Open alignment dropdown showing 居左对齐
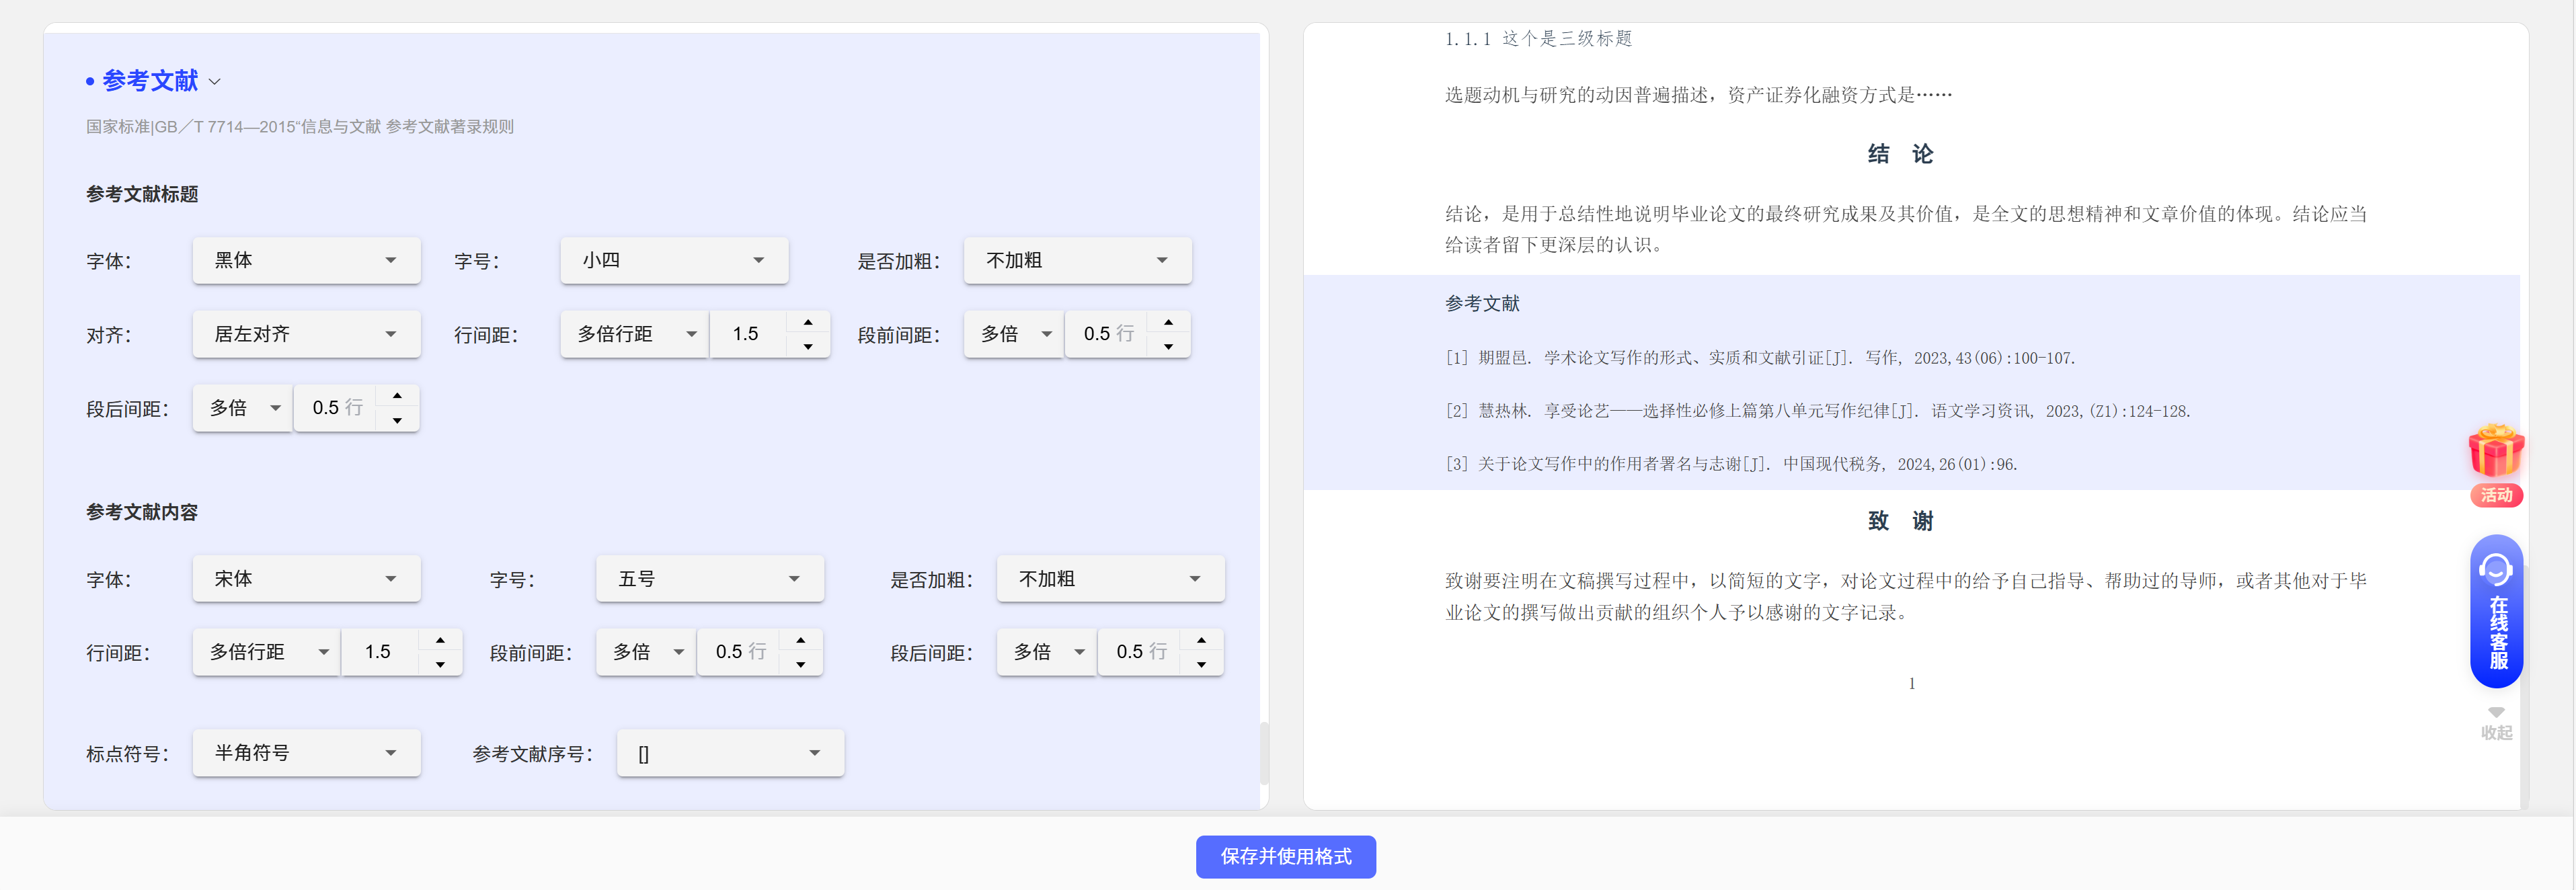 pyautogui.click(x=306, y=334)
